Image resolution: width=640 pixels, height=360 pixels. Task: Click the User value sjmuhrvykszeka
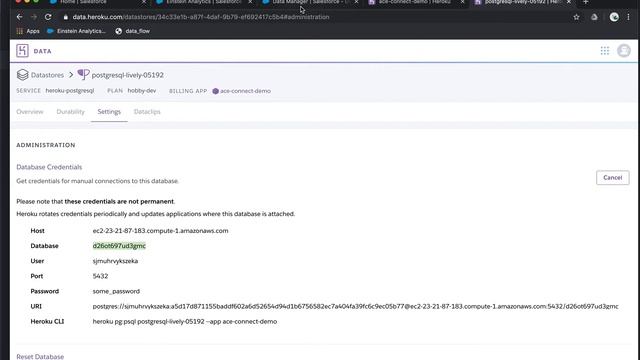(x=116, y=261)
